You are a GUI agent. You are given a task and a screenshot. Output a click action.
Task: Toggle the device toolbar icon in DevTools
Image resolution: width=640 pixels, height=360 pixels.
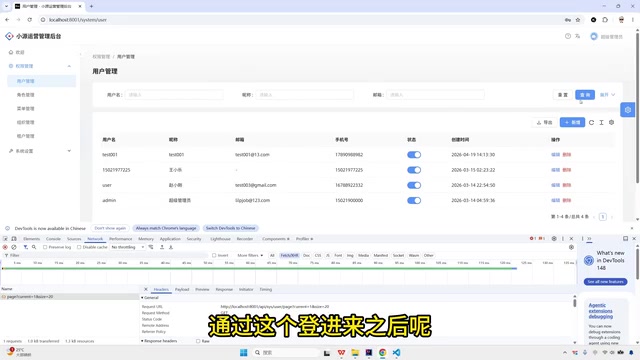tap(14, 239)
